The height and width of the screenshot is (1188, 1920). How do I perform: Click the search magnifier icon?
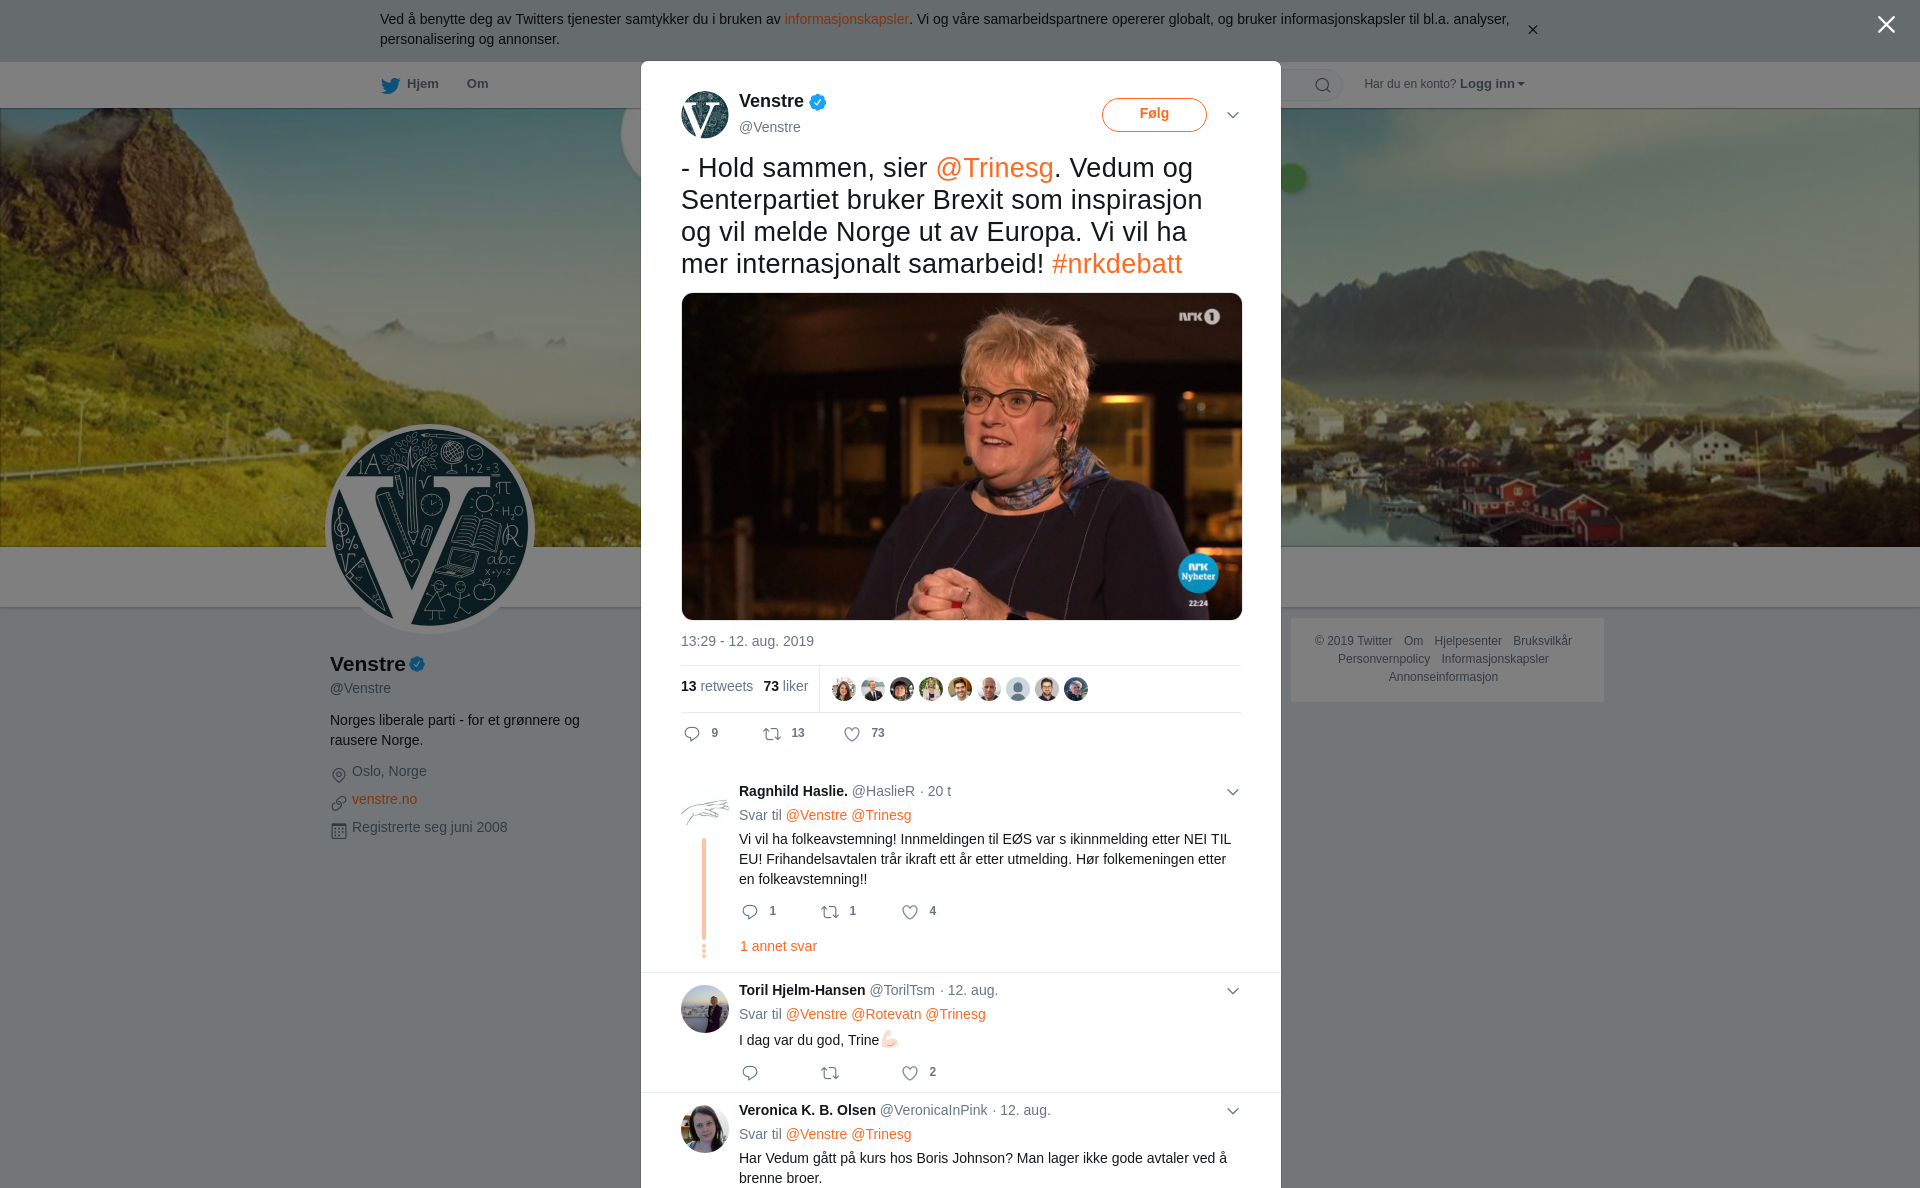click(x=1323, y=85)
